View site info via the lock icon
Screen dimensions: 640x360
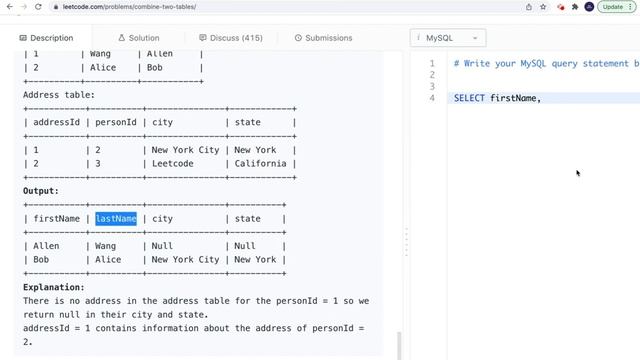56,7
